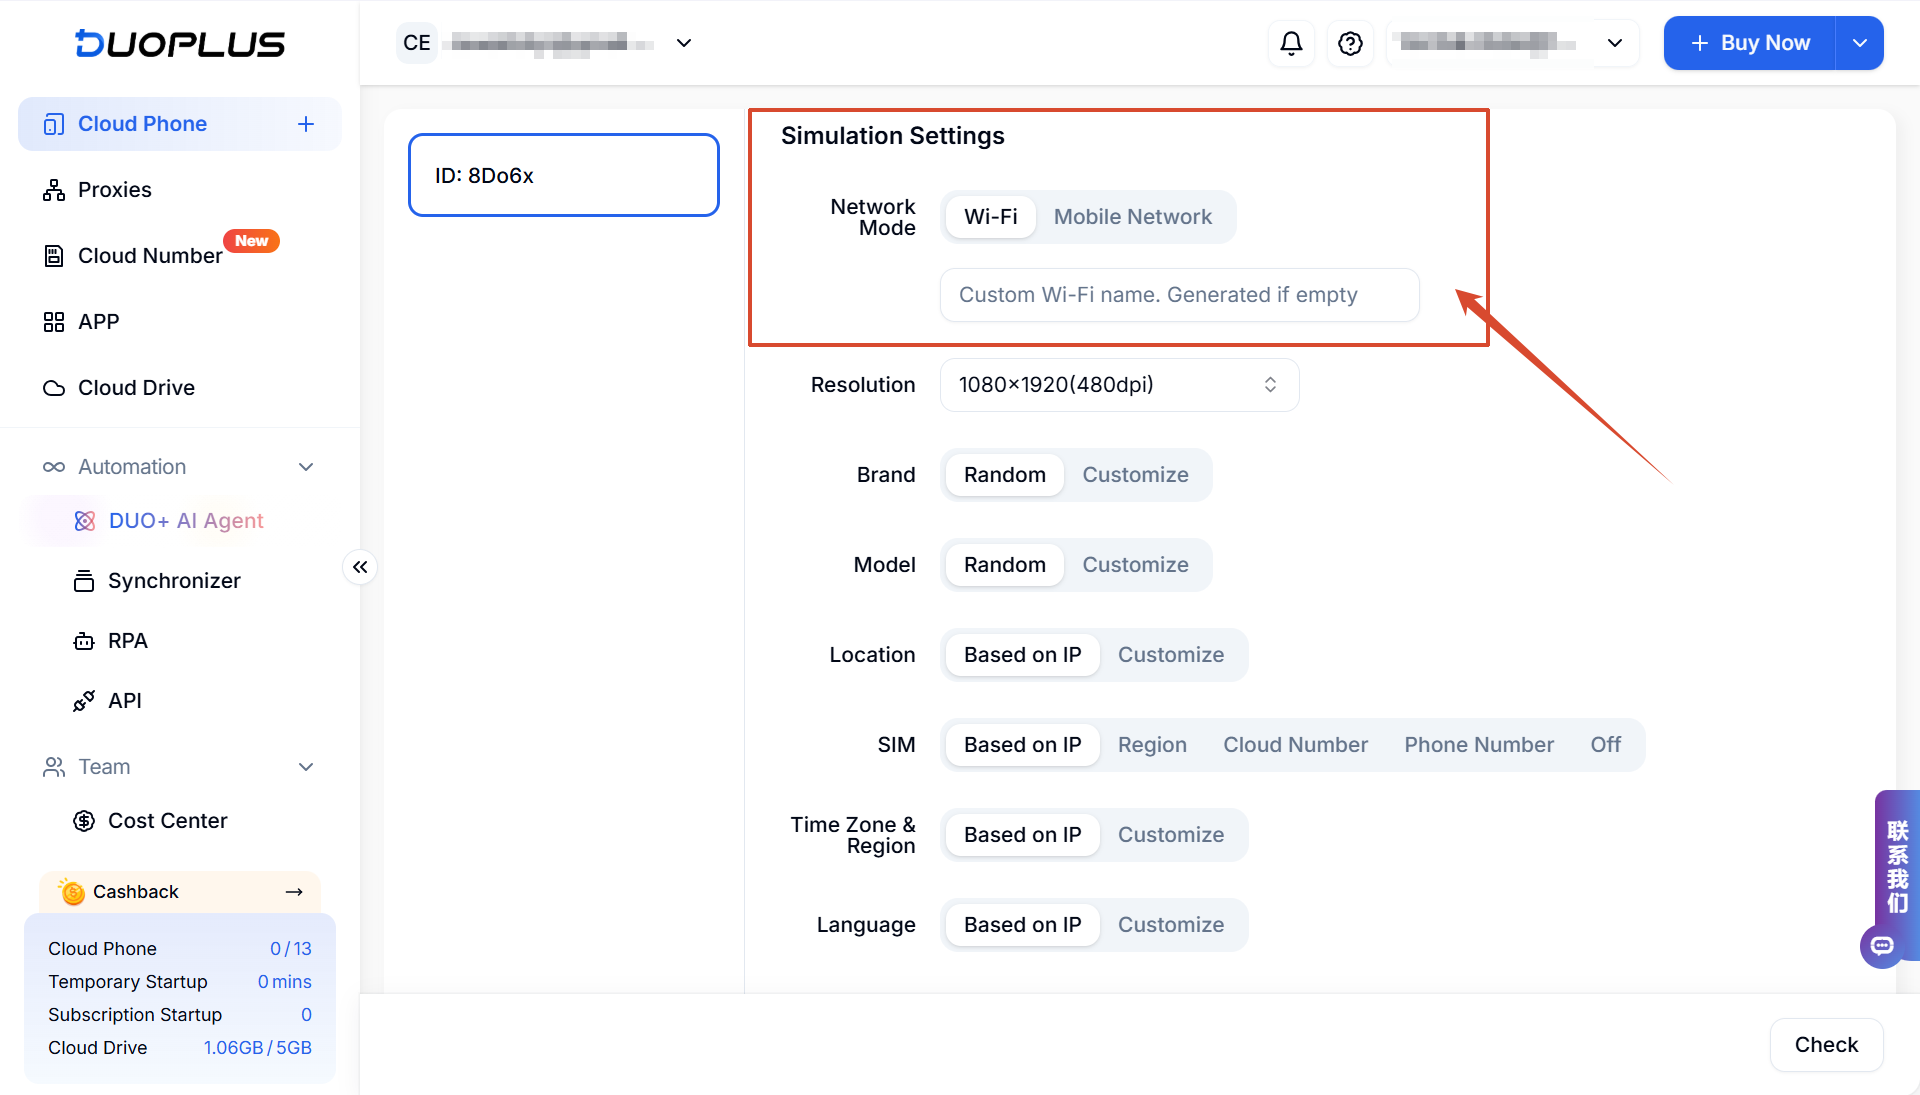This screenshot has height=1095, width=1920.
Task: Set Location to Customize
Action: click(x=1170, y=655)
